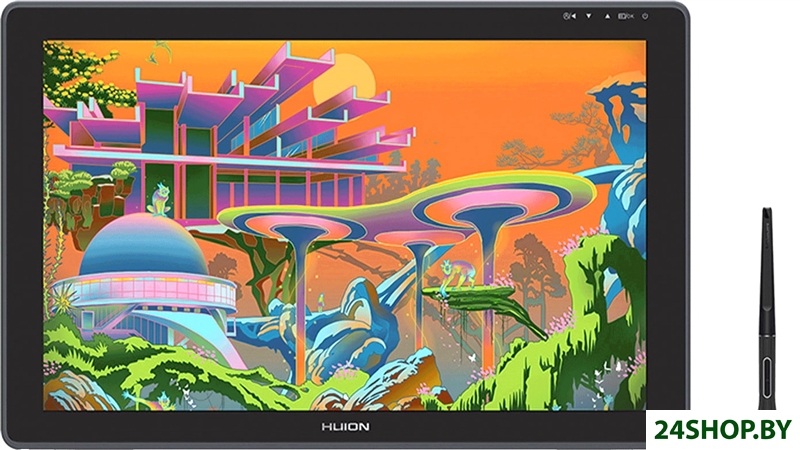Click the HUION logo on the bottom bezel
Screen dimensions: 800x450
[x=345, y=427]
